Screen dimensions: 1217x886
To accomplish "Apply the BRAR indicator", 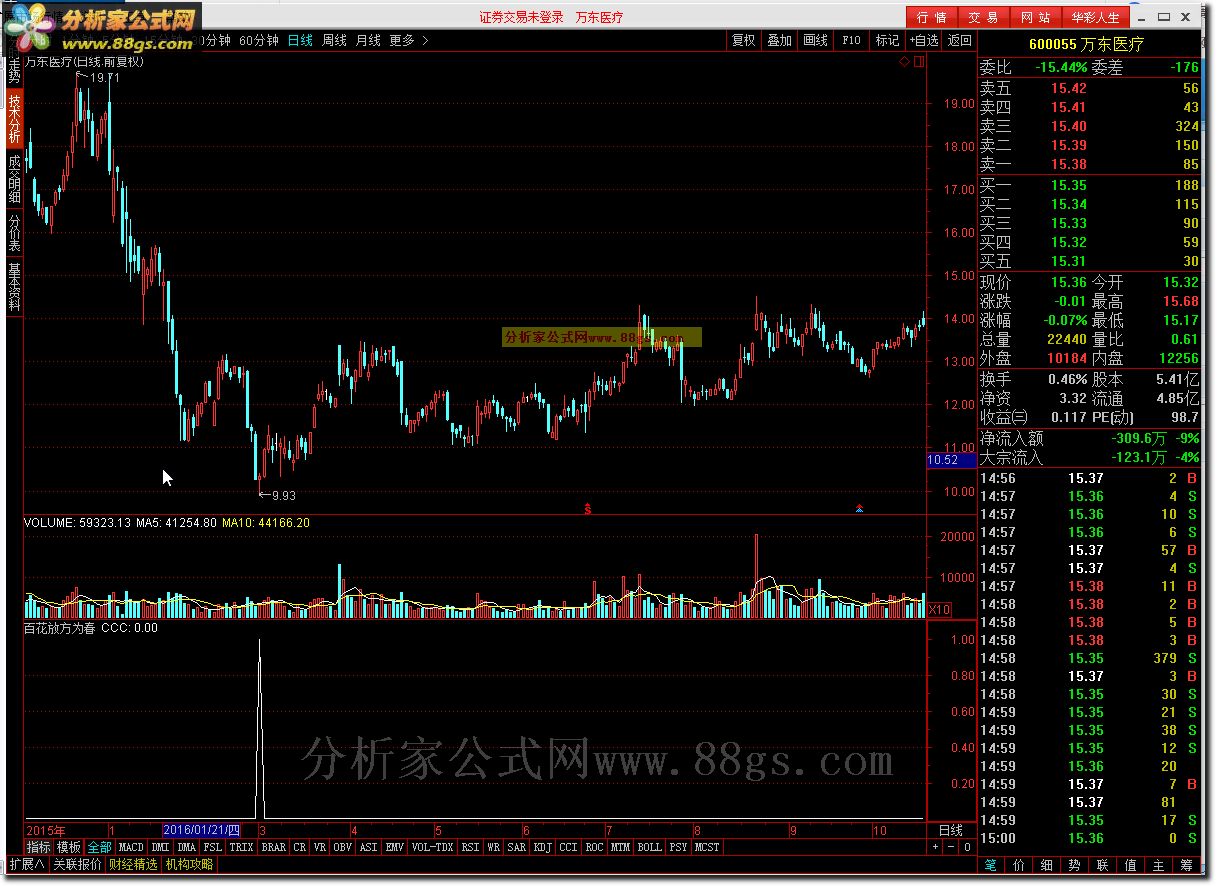I will pos(274,847).
